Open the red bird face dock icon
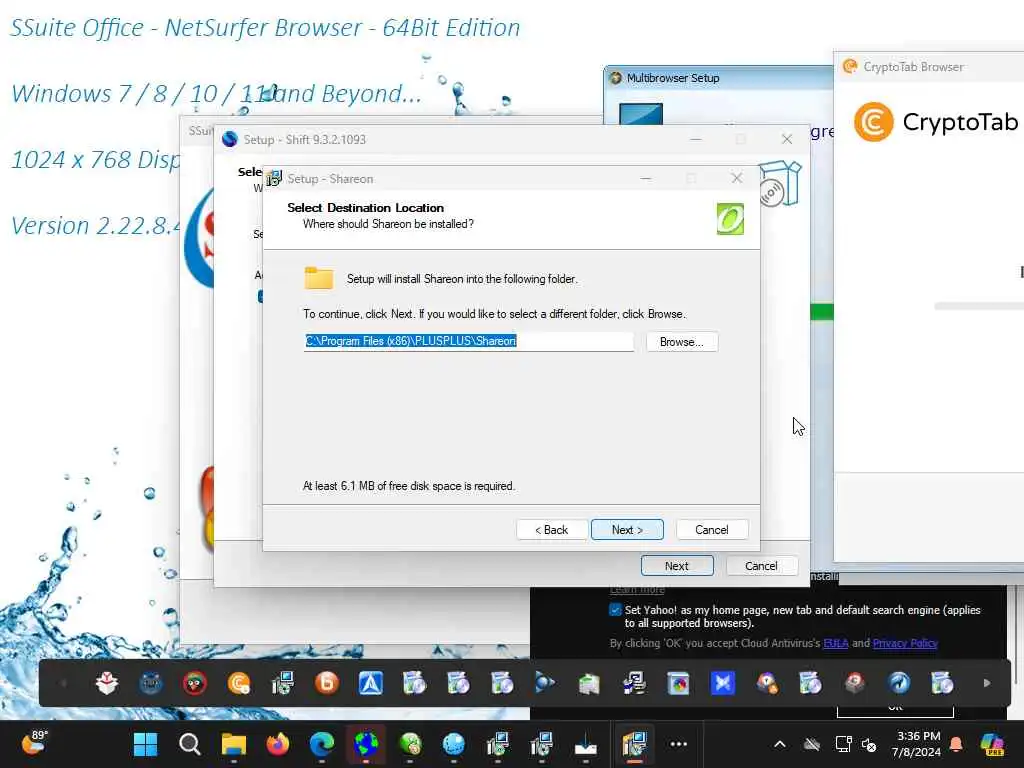 [195, 683]
